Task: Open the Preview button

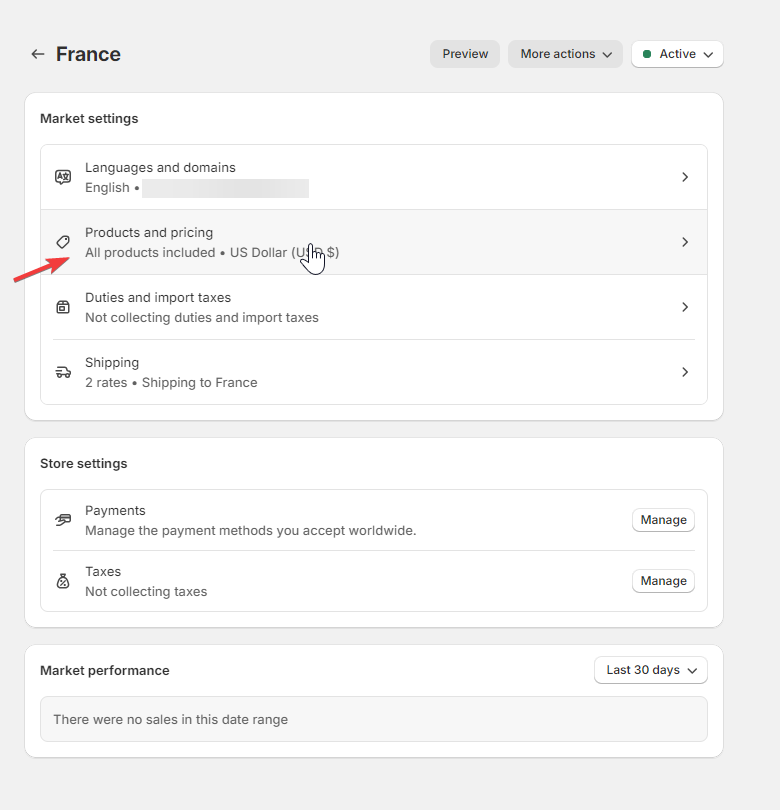Action: tap(465, 54)
